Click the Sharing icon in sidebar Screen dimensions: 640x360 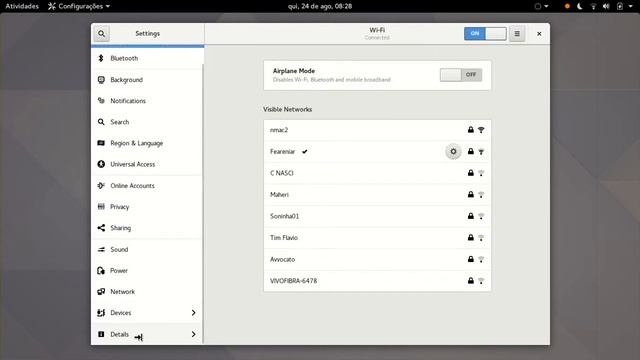pyautogui.click(x=101, y=228)
